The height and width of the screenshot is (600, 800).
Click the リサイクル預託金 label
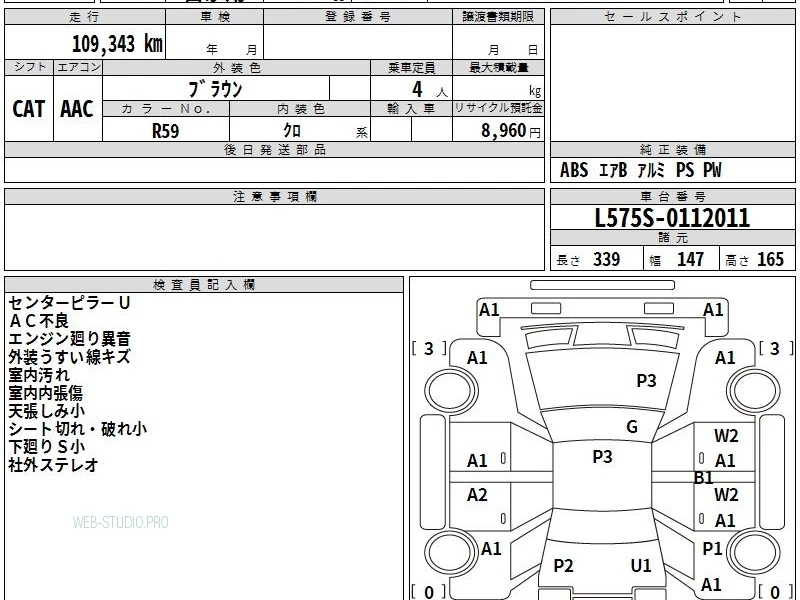[498, 109]
